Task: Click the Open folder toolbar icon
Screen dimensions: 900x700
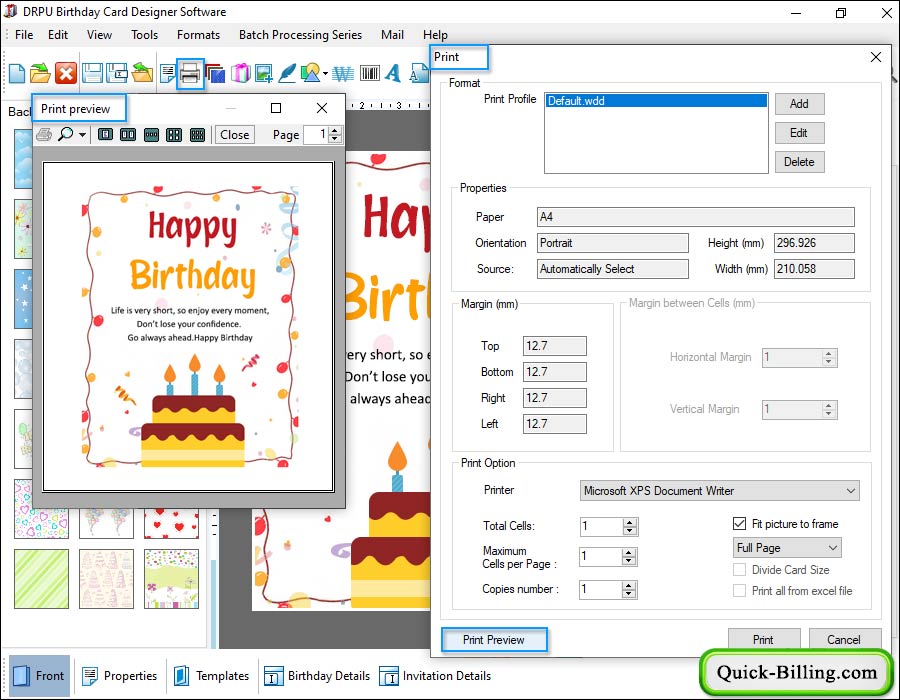Action: (x=40, y=73)
